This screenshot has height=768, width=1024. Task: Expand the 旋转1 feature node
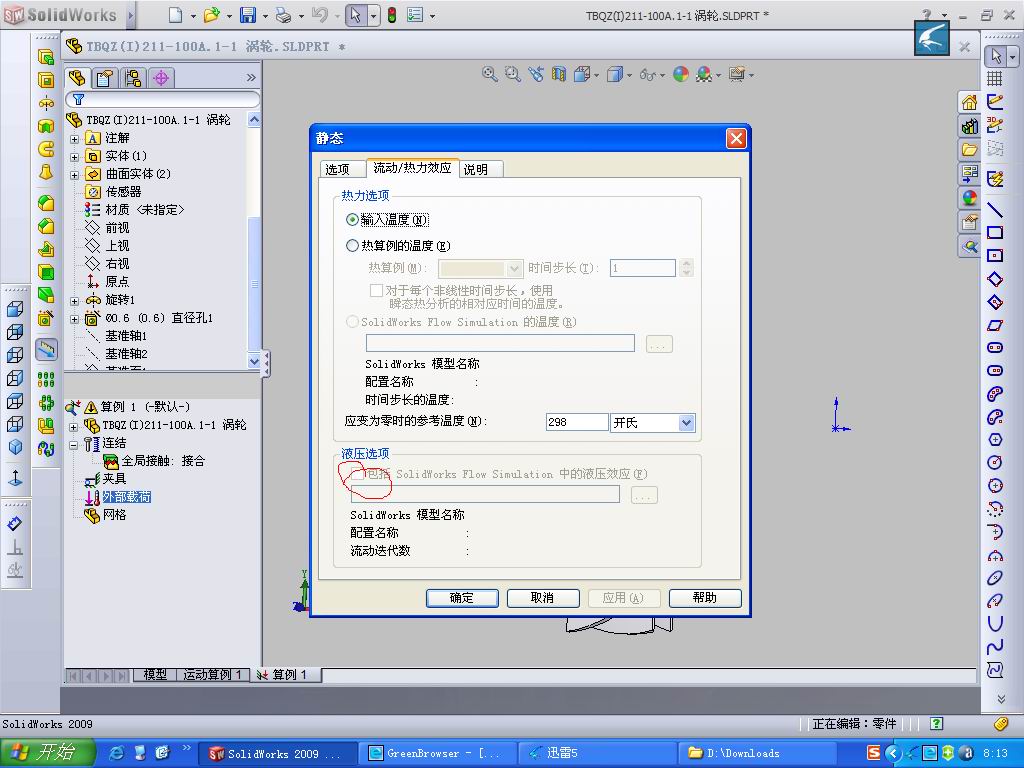(x=74, y=300)
